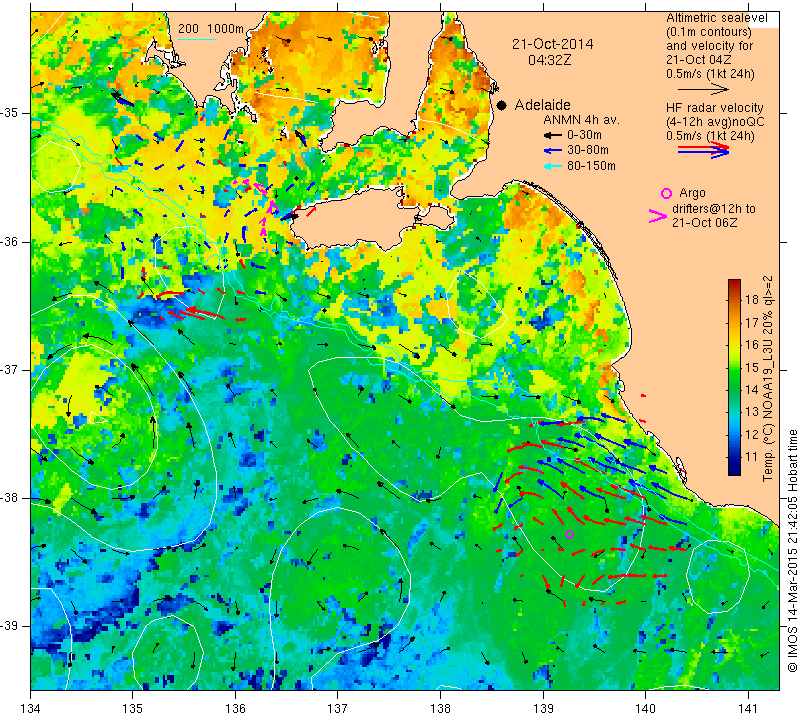Click the dark red top of temperature bar
Screen dimensions: 800x720
pyautogui.click(x=734, y=283)
